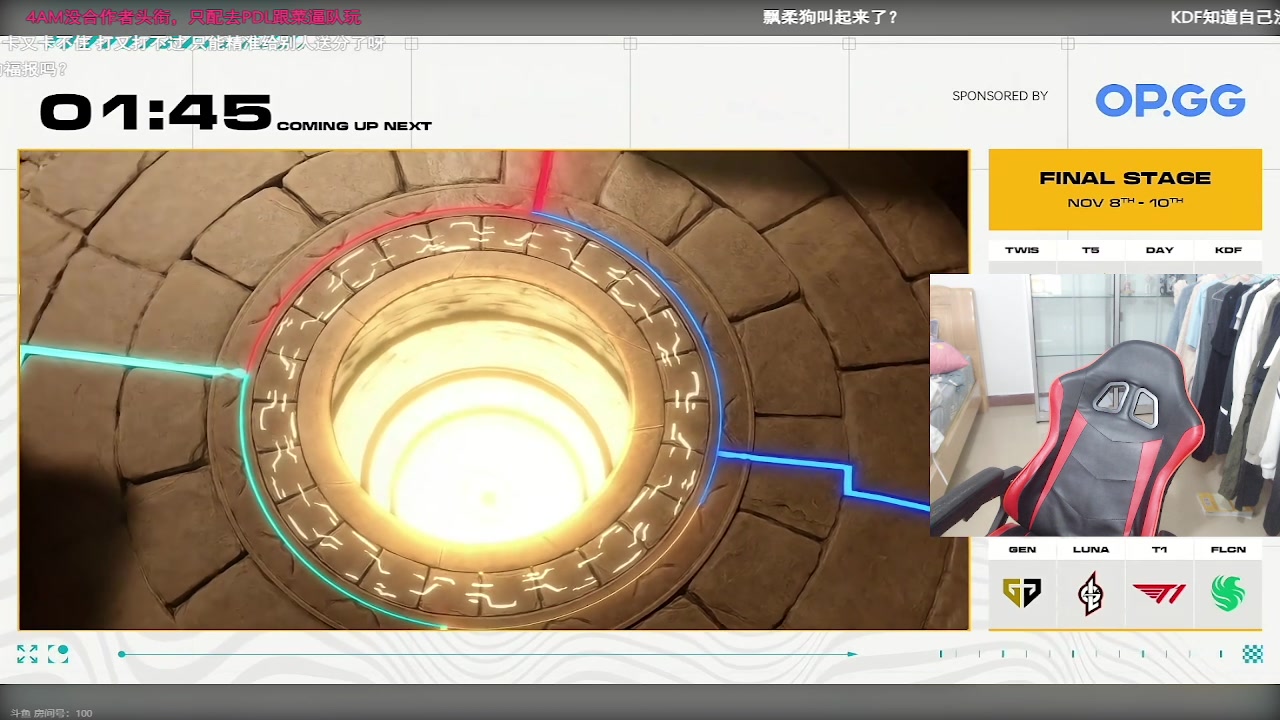
Task: Click the COMING UP NEXT text
Action: tap(354, 126)
